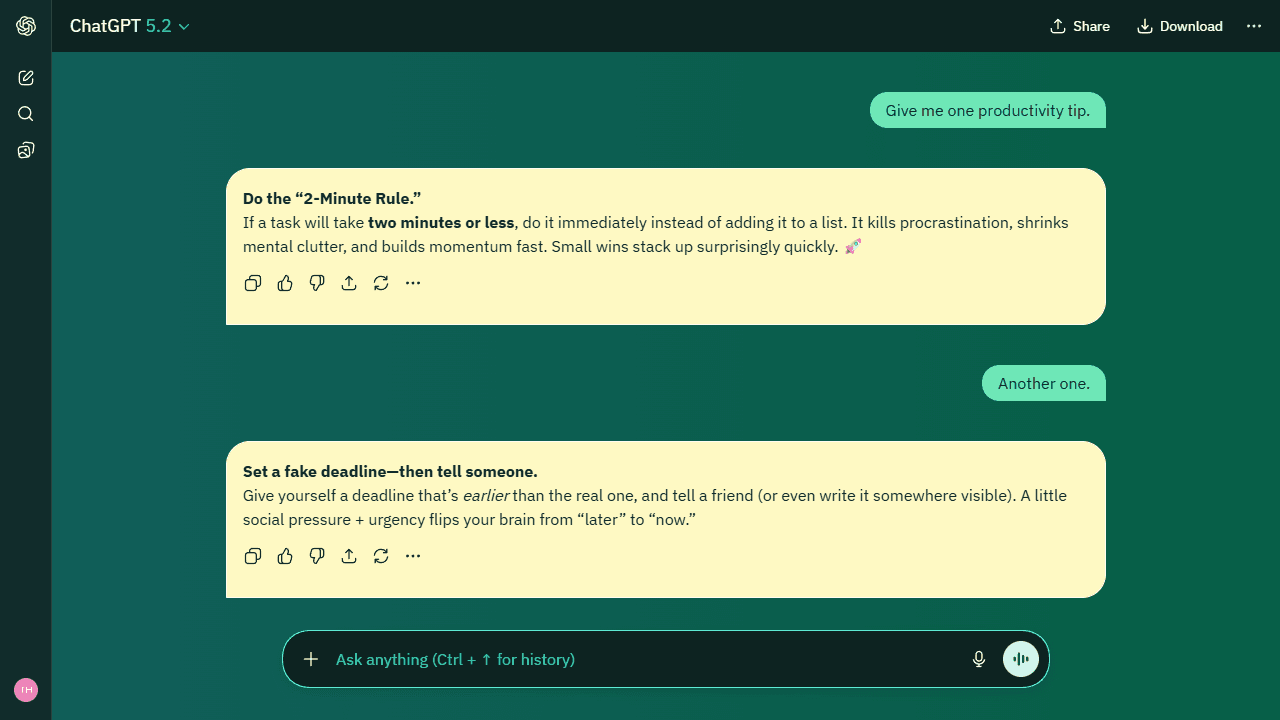Copy the fake deadline response
Screen dimensions: 1280x720
(x=253, y=556)
